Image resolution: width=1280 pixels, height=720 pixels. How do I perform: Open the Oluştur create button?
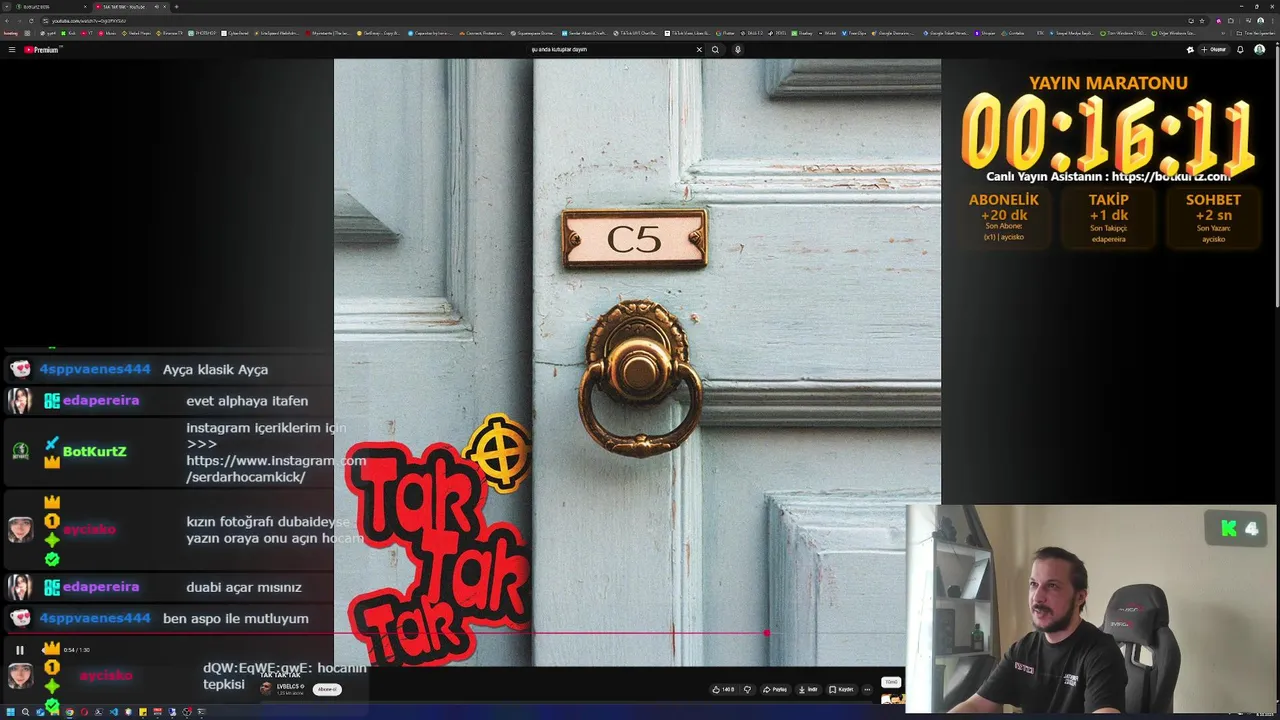pos(1213,49)
